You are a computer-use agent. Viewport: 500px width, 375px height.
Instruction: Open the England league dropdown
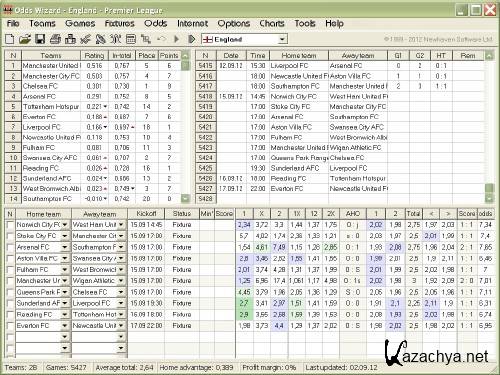click(282, 39)
